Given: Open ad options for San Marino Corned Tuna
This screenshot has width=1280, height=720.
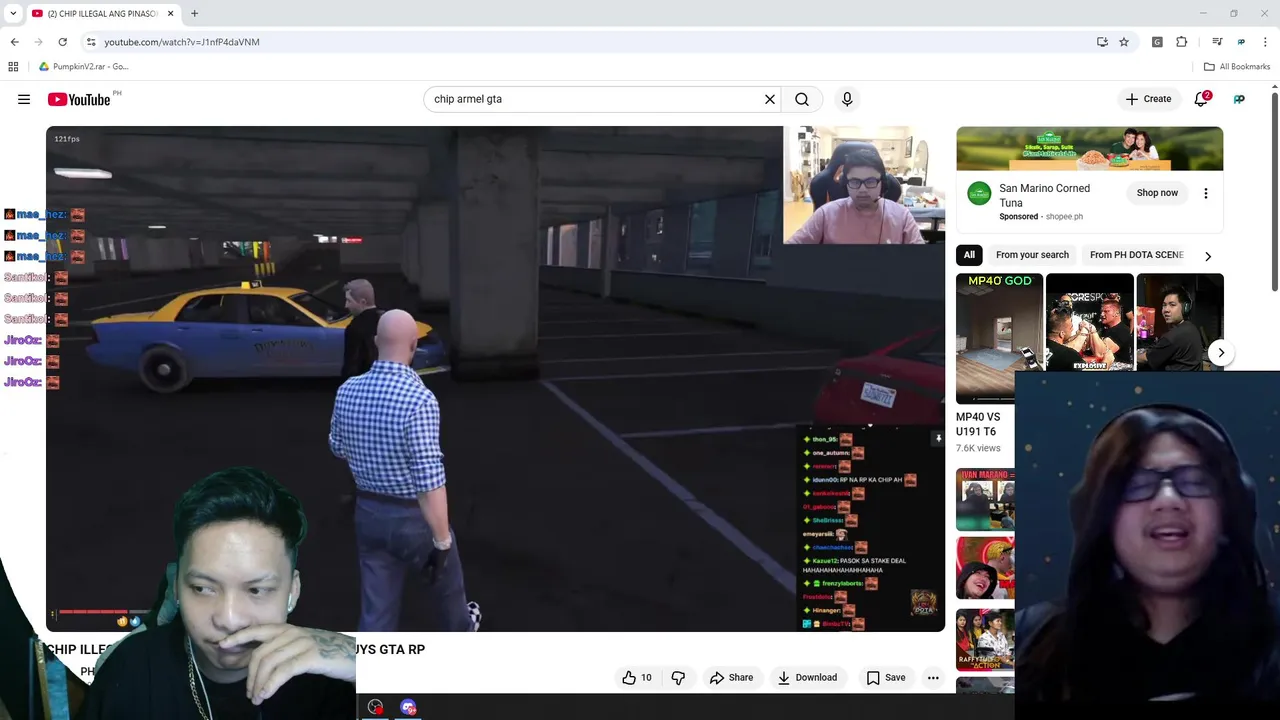Looking at the screenshot, I should [x=1206, y=193].
